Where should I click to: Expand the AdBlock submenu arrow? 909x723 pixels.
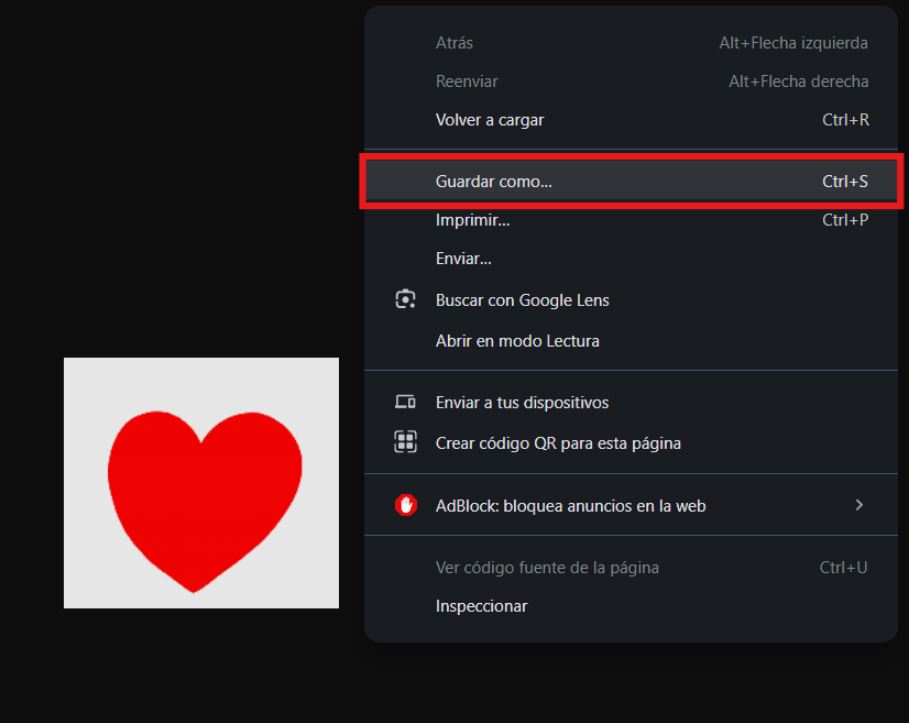[x=859, y=505]
